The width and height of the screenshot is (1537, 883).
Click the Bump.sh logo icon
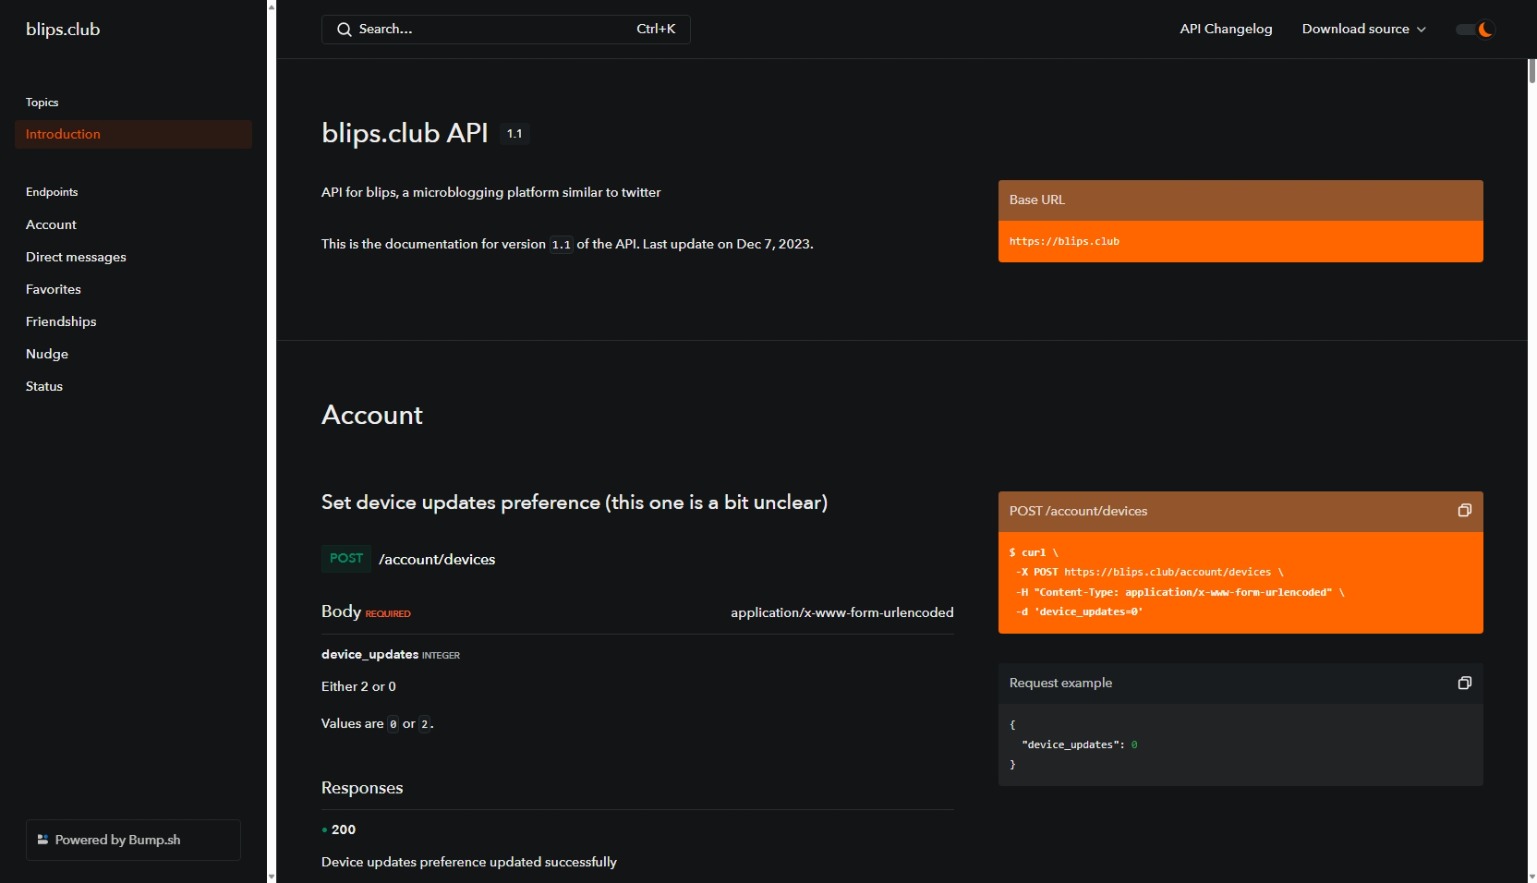[43, 840]
